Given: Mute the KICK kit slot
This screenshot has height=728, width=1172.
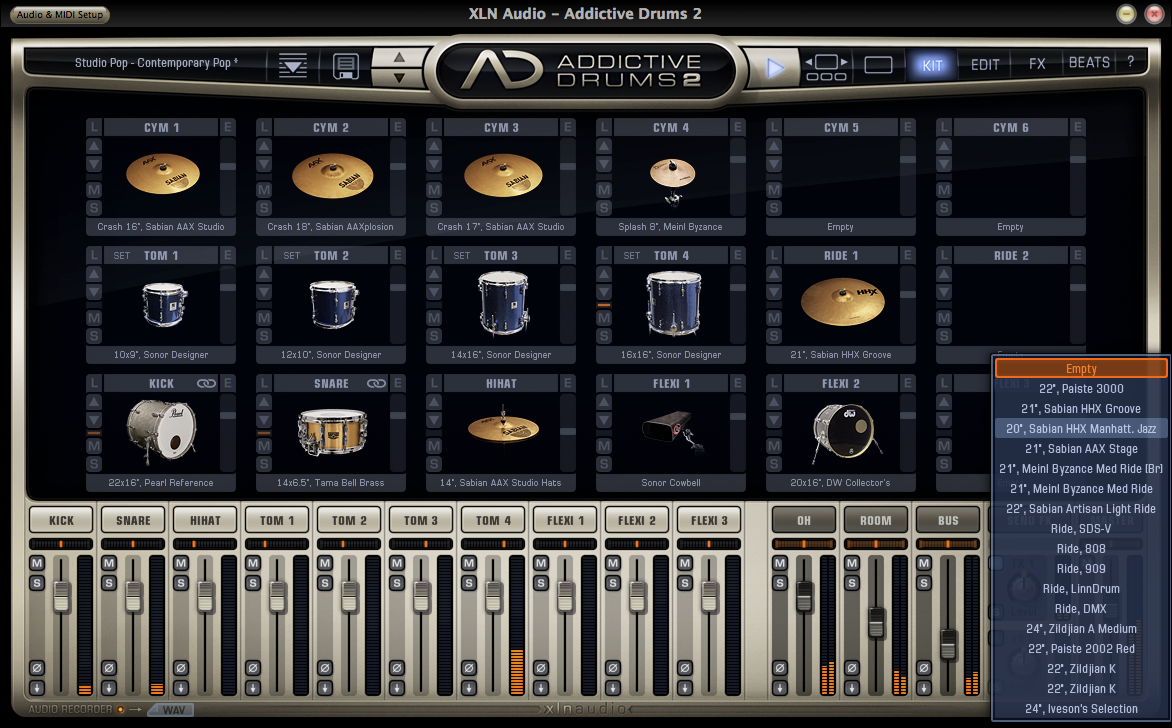Looking at the screenshot, I should (94, 446).
